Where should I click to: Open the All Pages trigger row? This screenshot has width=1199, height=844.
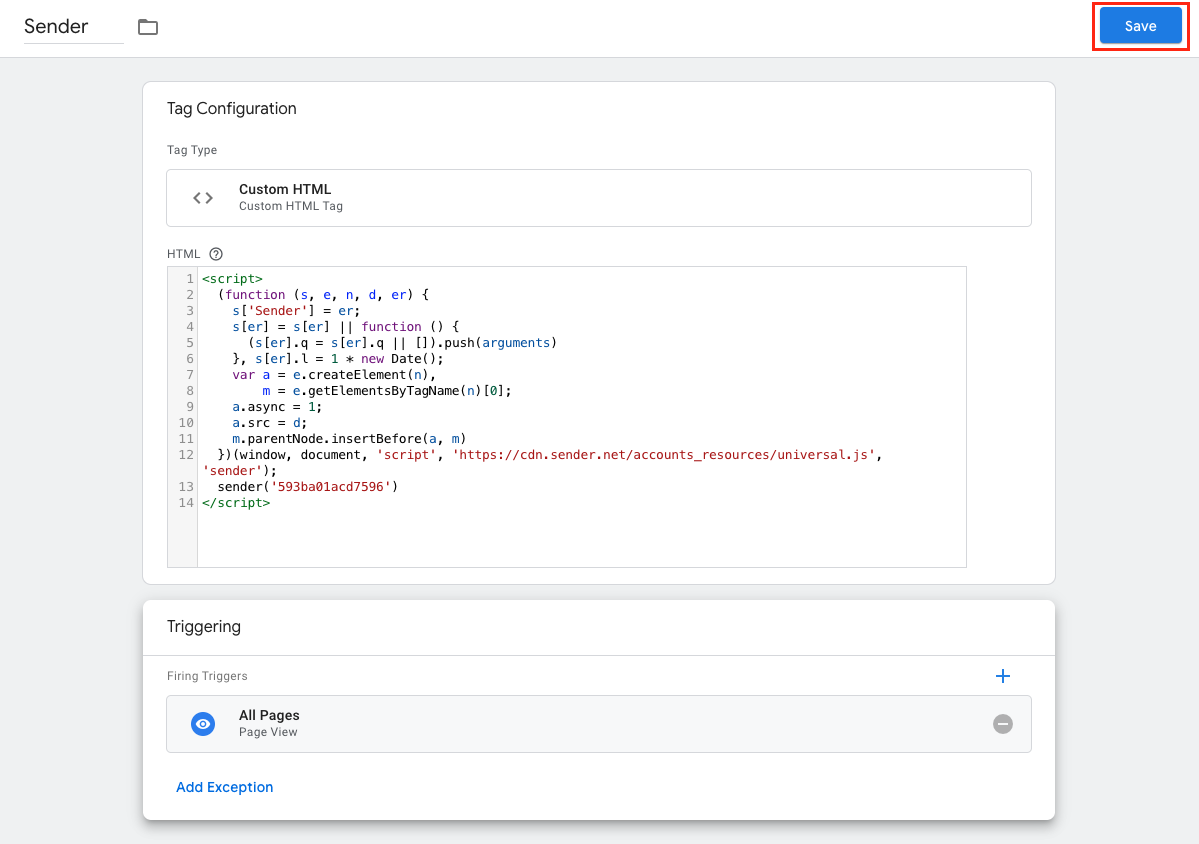598,724
